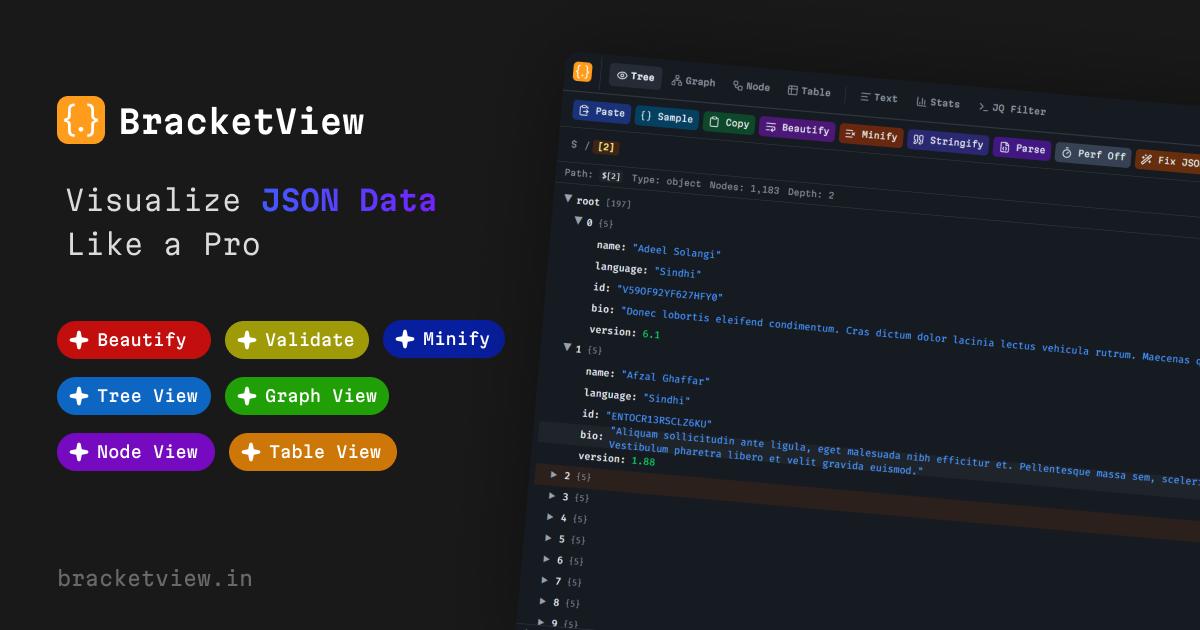
Task: Expand tree item 4
Action: click(551, 516)
